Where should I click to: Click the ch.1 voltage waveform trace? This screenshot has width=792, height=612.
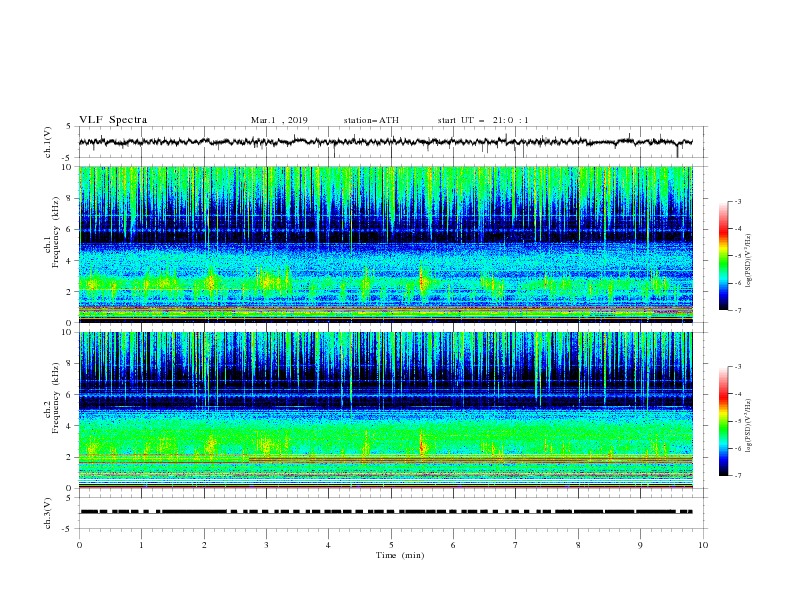pyautogui.click(x=385, y=142)
